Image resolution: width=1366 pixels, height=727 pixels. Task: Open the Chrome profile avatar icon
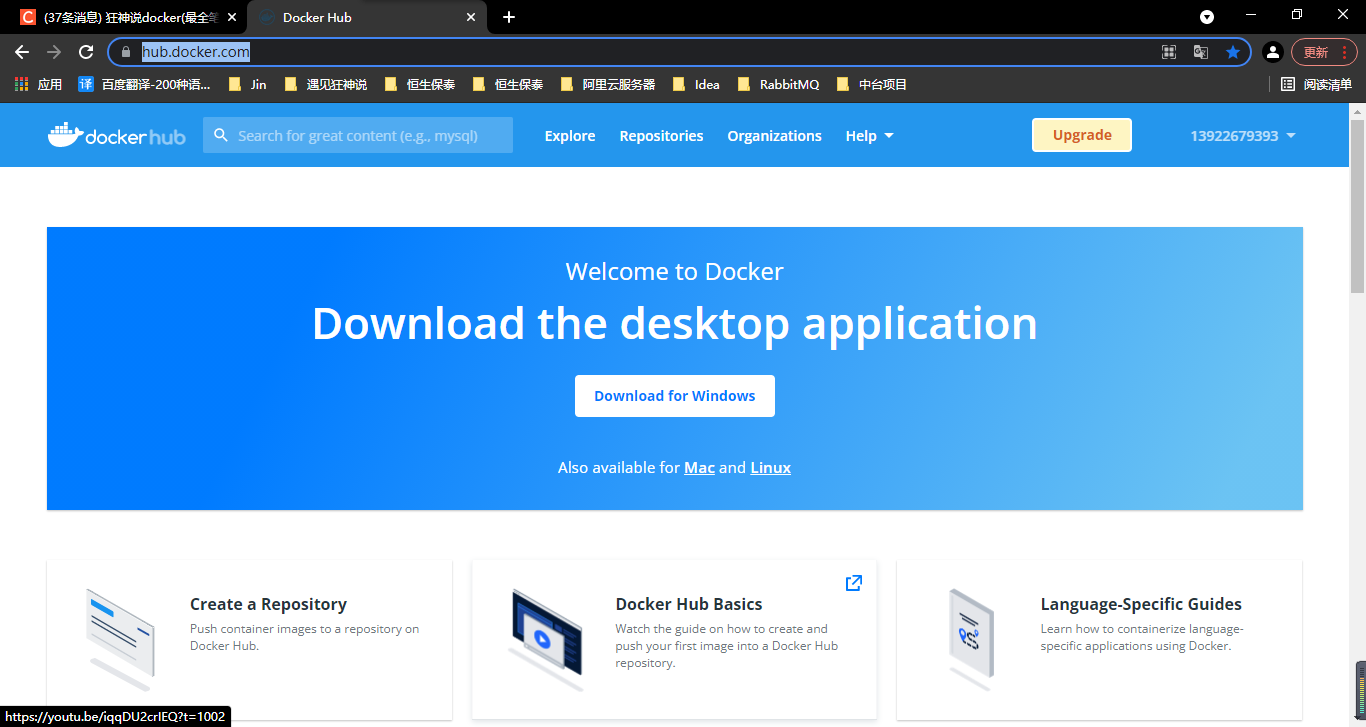pos(1272,52)
